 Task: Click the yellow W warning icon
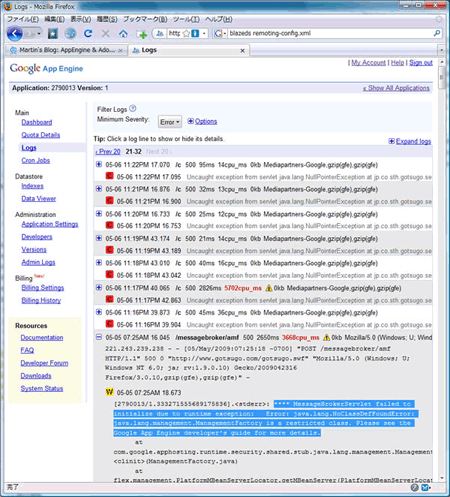110,392
